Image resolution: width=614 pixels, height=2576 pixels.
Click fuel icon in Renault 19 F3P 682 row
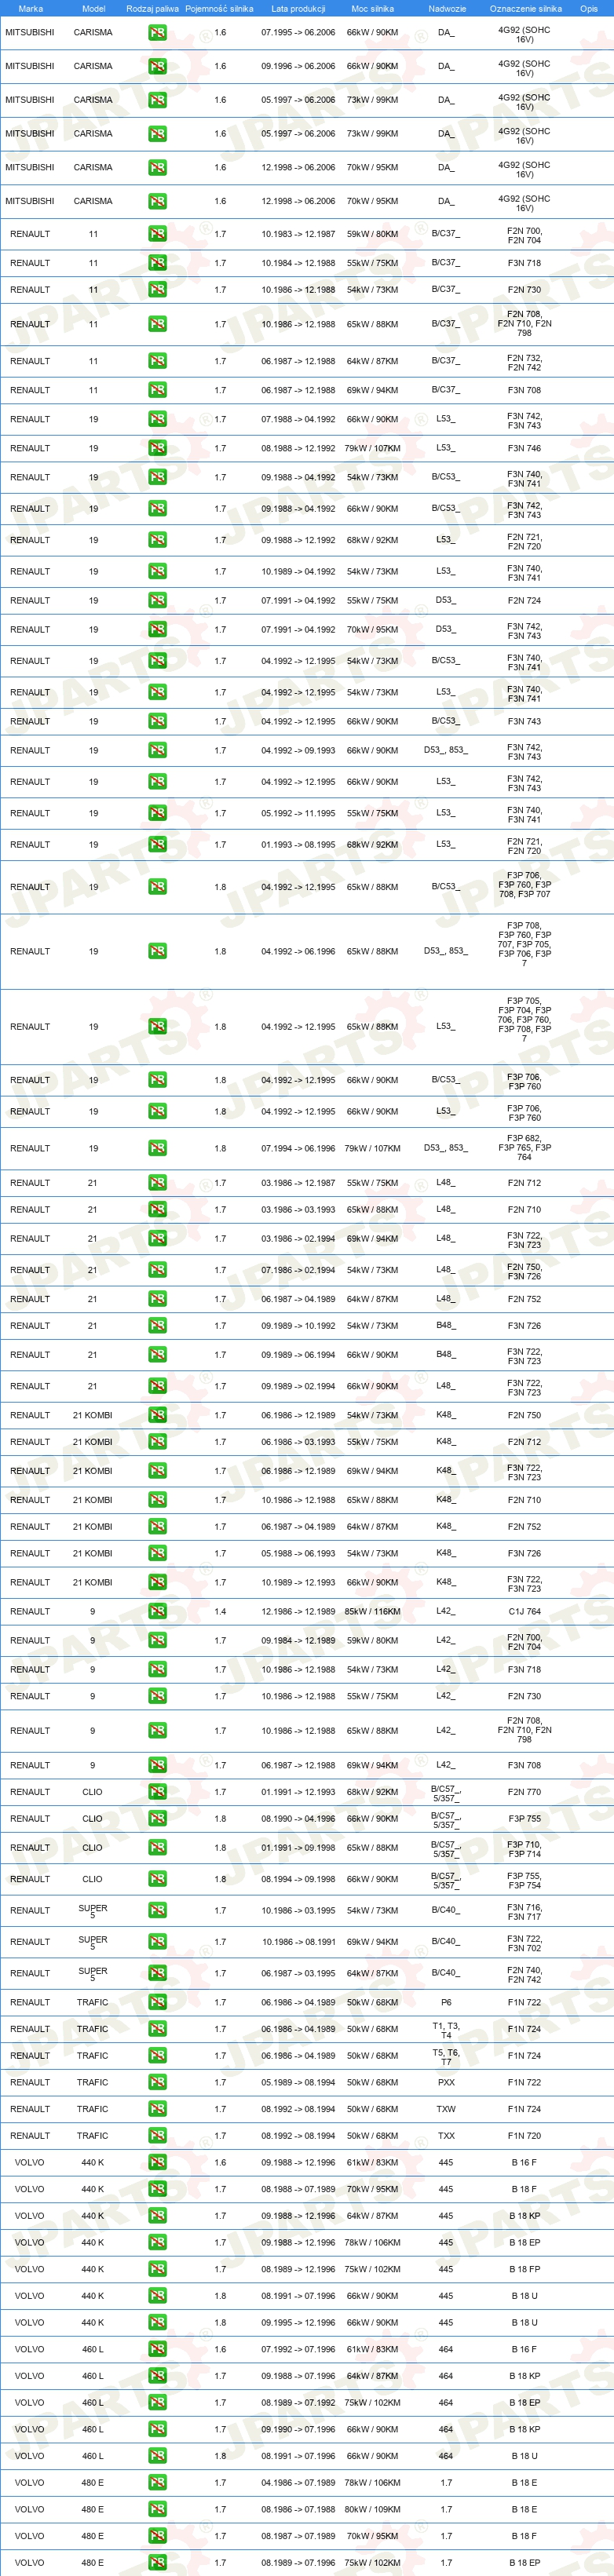pyautogui.click(x=157, y=1148)
